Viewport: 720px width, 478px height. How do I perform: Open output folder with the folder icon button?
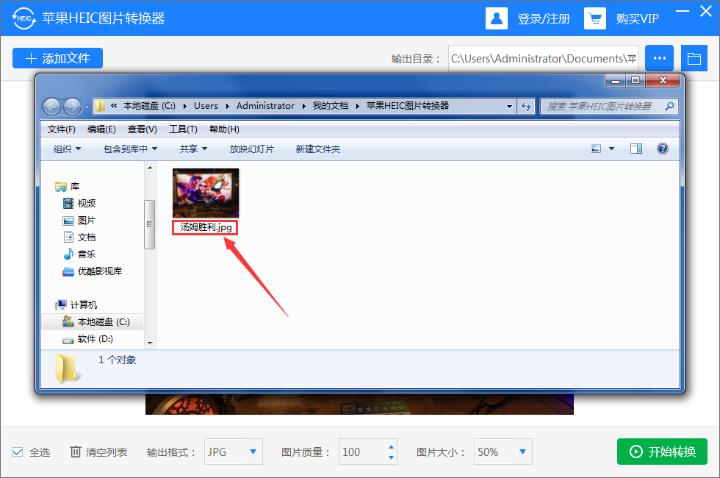click(694, 58)
